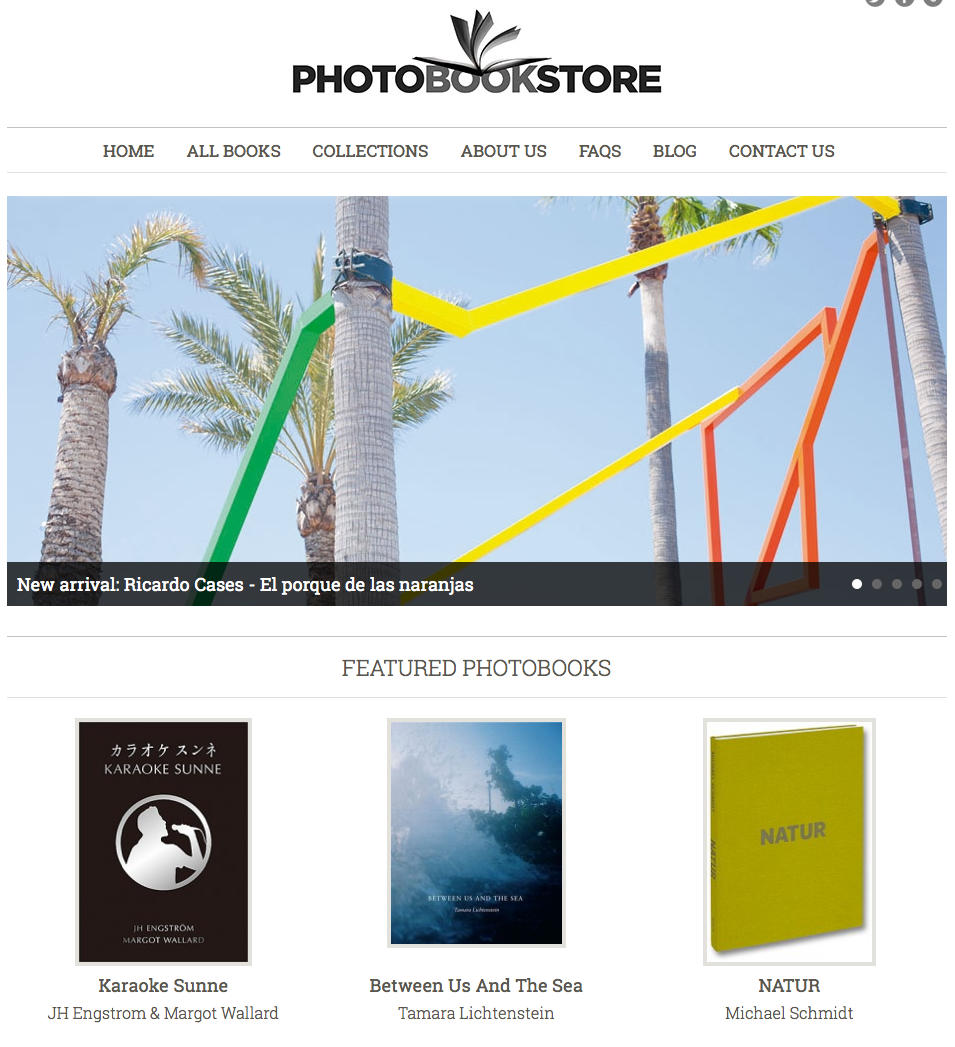Image resolution: width=955 pixels, height=1047 pixels.
Task: Jump to the last slideshow dot
Action: pos(937,584)
